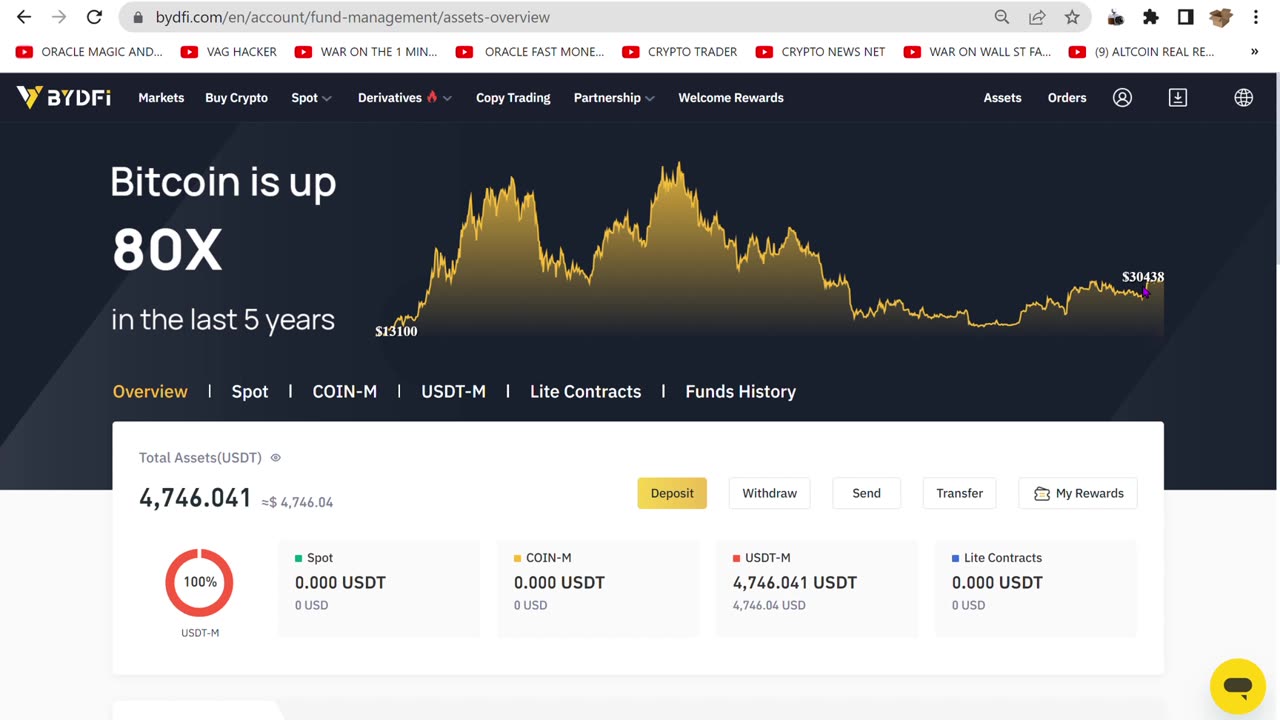Viewport: 1280px width, 720px height.
Task: Switch to the Lite Contracts tab
Action: tap(585, 392)
